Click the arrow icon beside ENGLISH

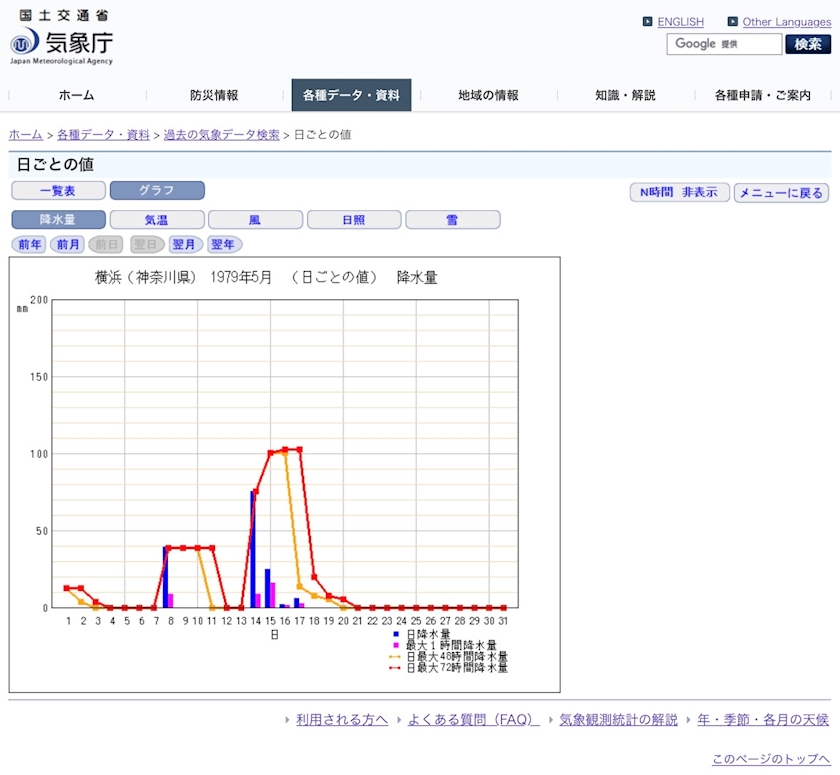(648, 22)
